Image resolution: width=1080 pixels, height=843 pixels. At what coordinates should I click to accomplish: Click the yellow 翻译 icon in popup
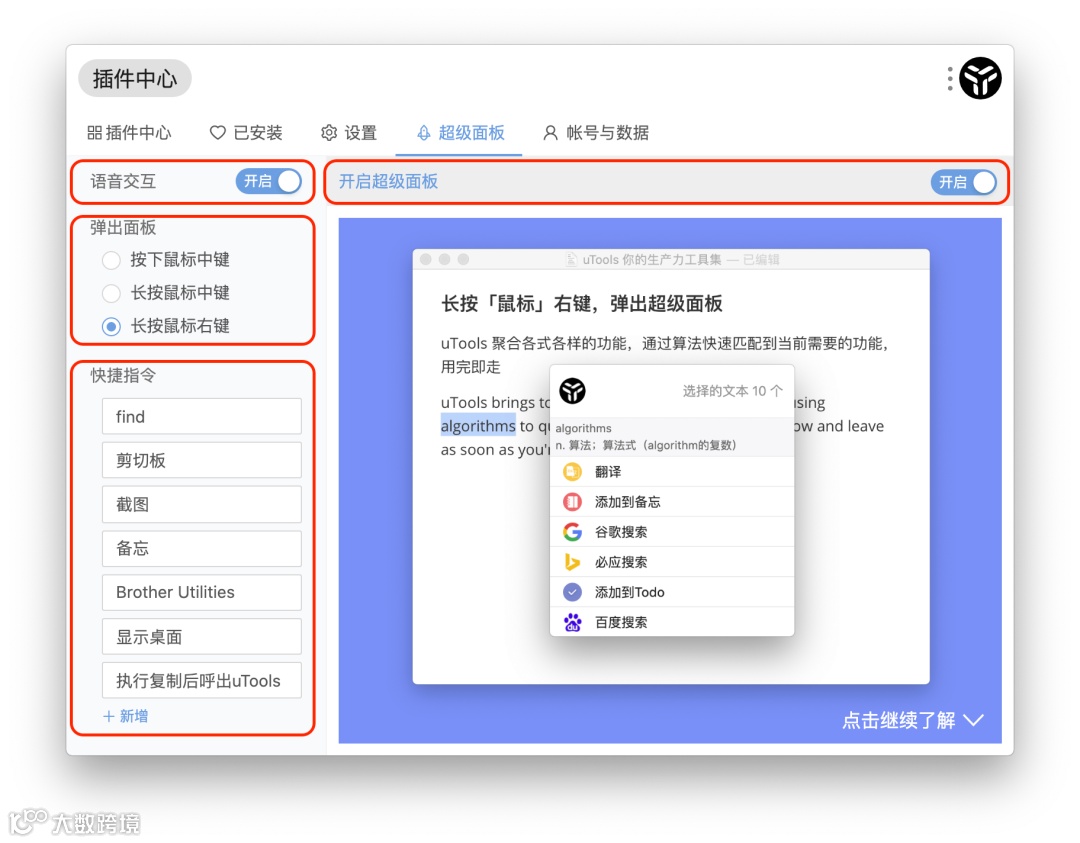pos(572,472)
